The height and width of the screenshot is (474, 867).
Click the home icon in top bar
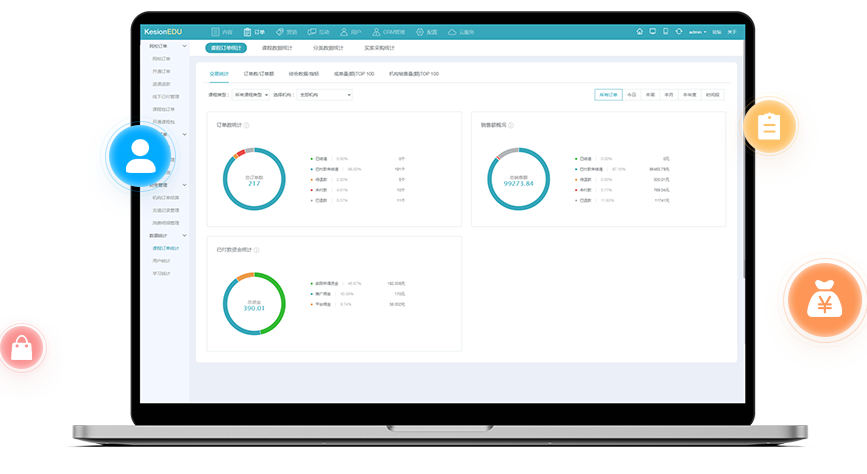click(x=640, y=31)
